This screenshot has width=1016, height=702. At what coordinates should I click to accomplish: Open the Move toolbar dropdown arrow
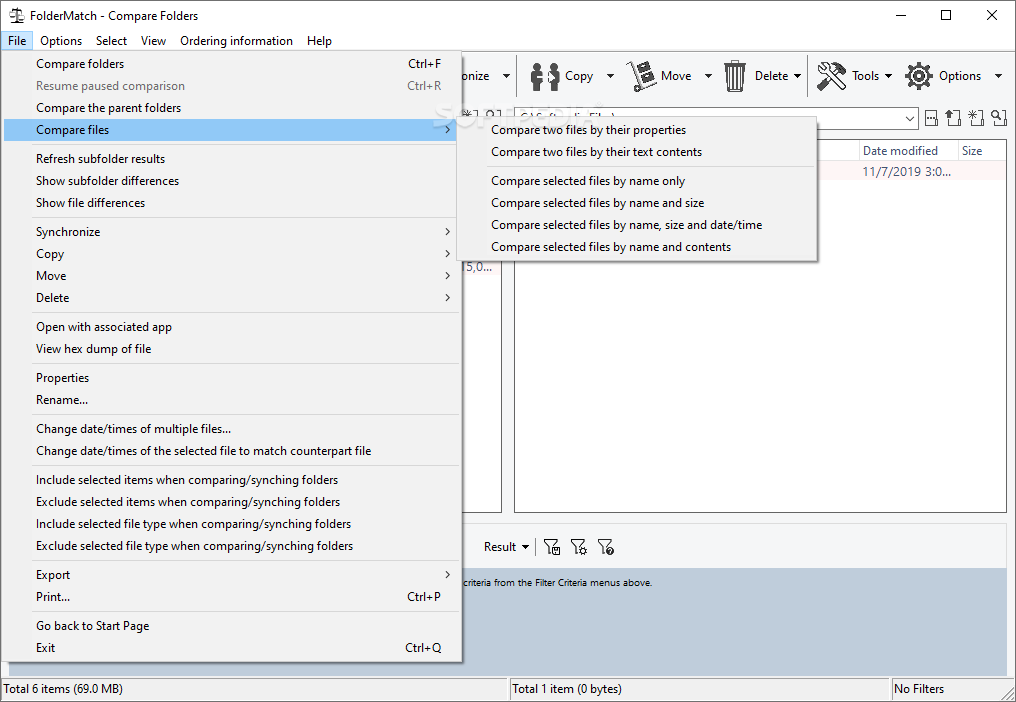708,76
